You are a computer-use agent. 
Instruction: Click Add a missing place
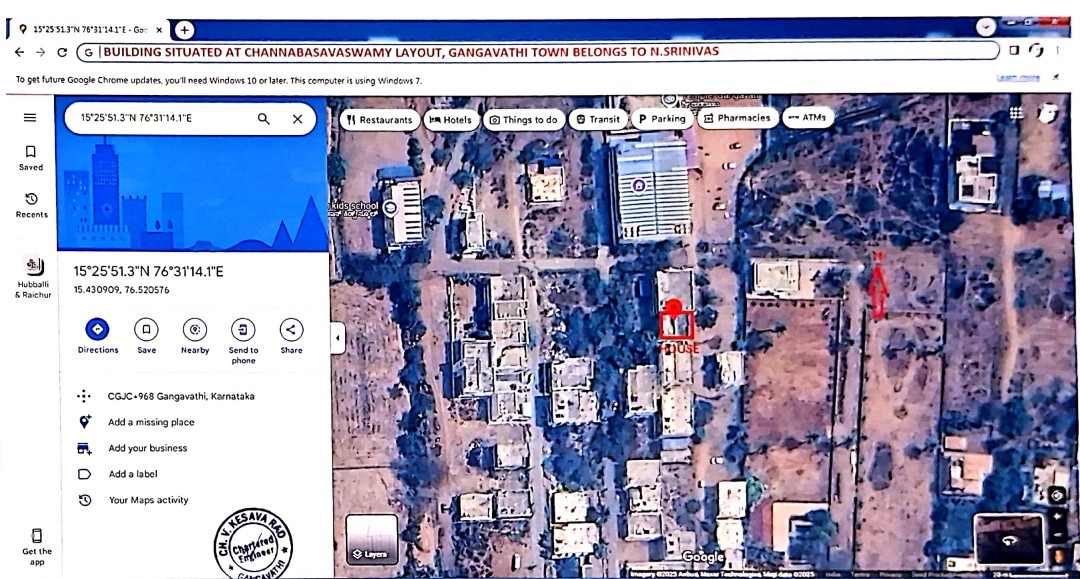pos(151,422)
